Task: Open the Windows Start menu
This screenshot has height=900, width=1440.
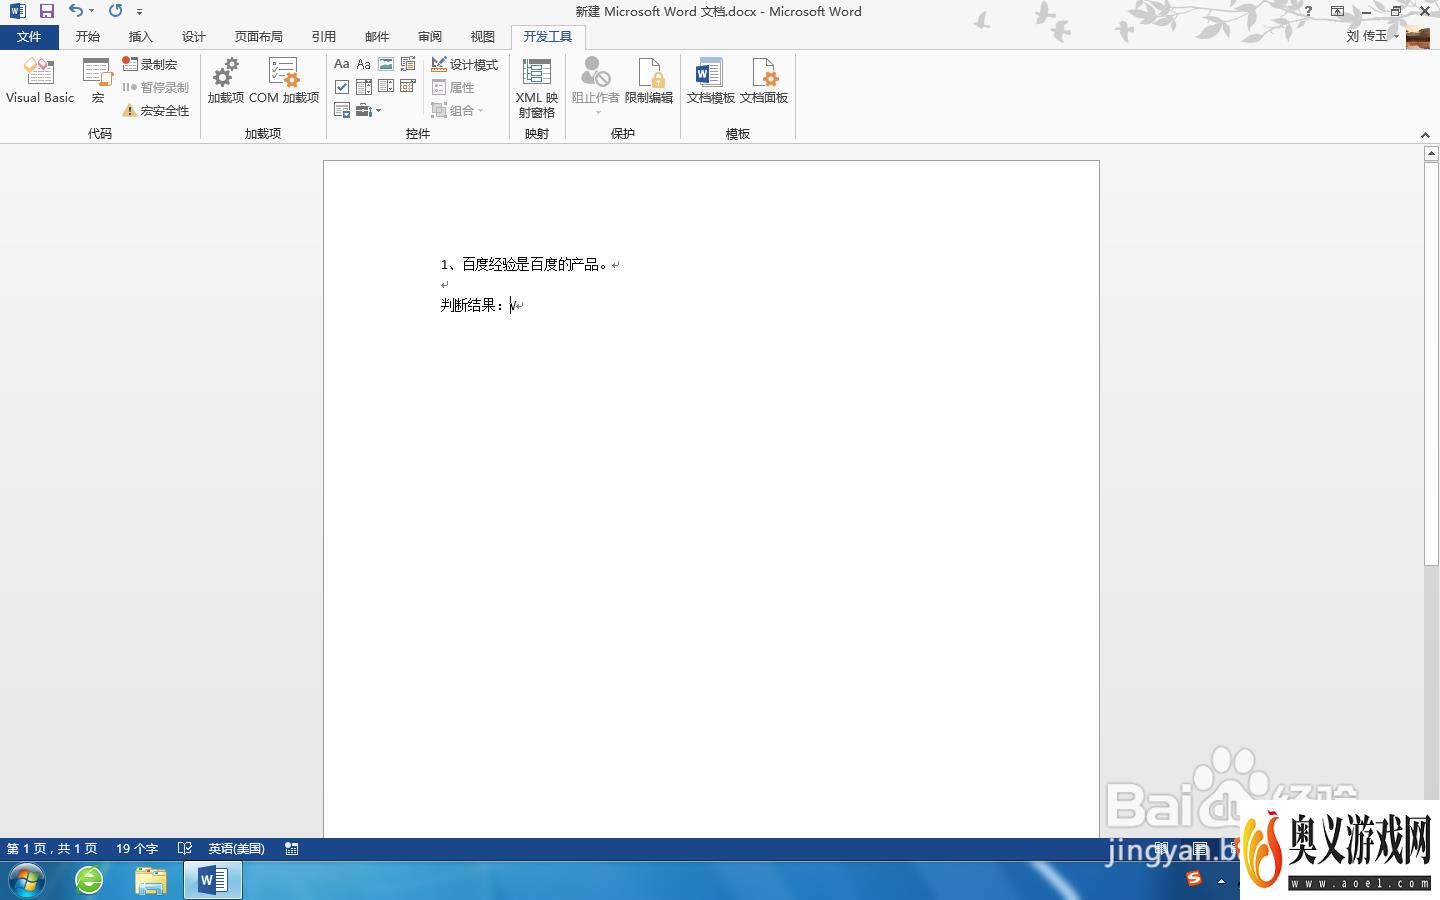Action: click(x=27, y=880)
